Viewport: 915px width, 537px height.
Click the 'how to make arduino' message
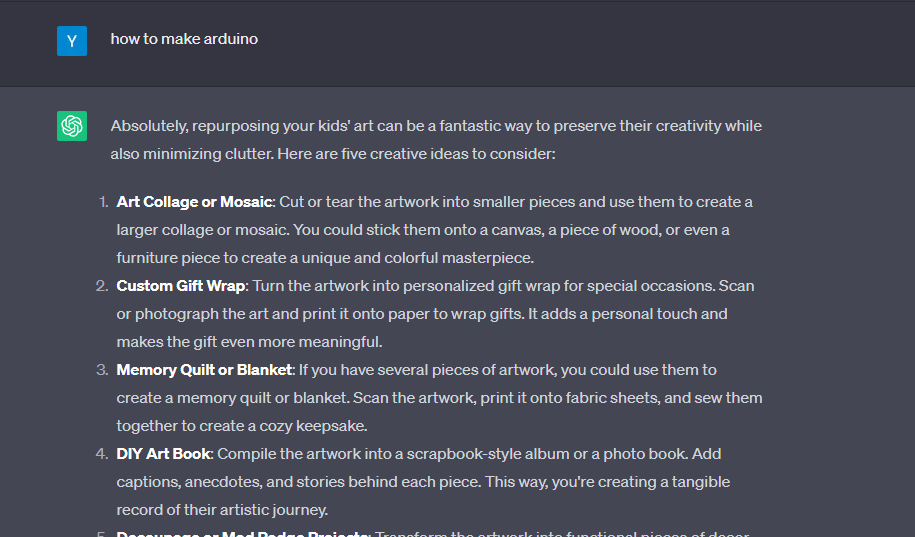click(184, 39)
